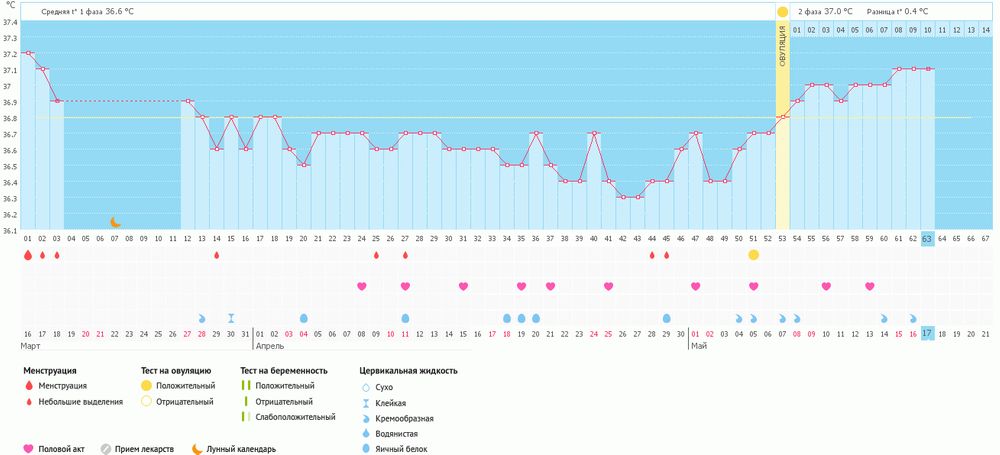1000x455 pixels.
Task: Click the small spotting drop on cycle day 14
Action: (x=216, y=255)
